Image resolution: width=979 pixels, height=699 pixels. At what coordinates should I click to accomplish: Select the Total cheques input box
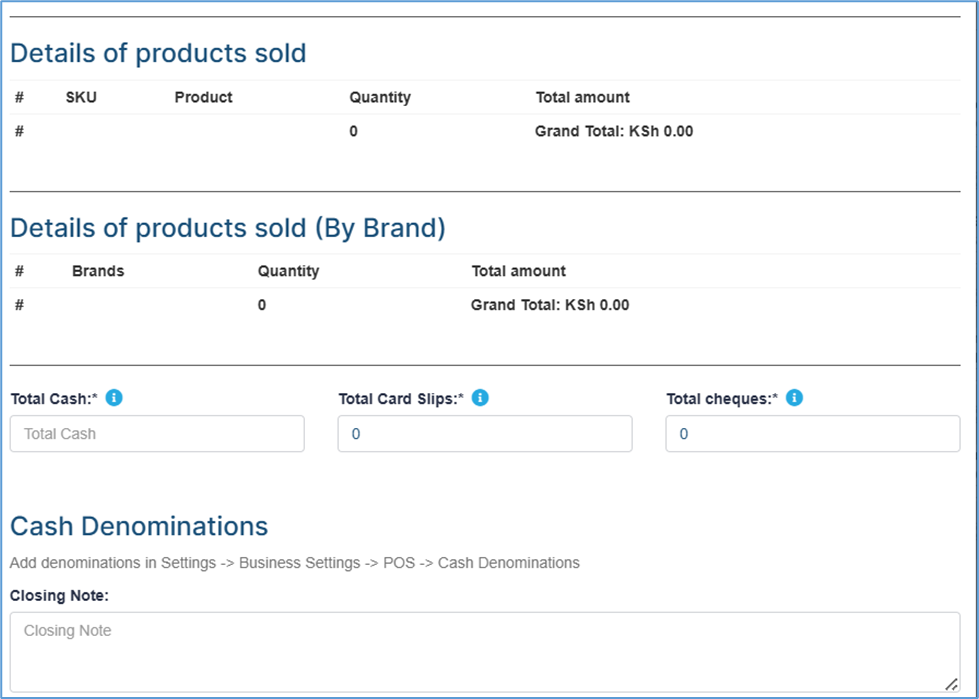tap(813, 434)
